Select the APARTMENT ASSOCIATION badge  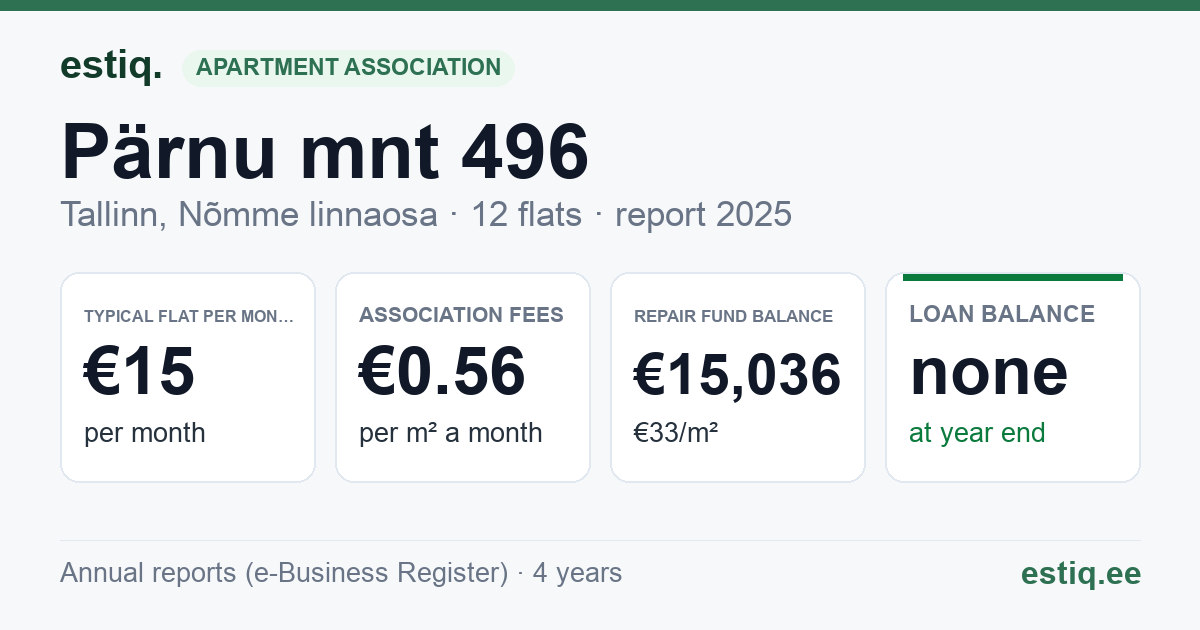[348, 68]
